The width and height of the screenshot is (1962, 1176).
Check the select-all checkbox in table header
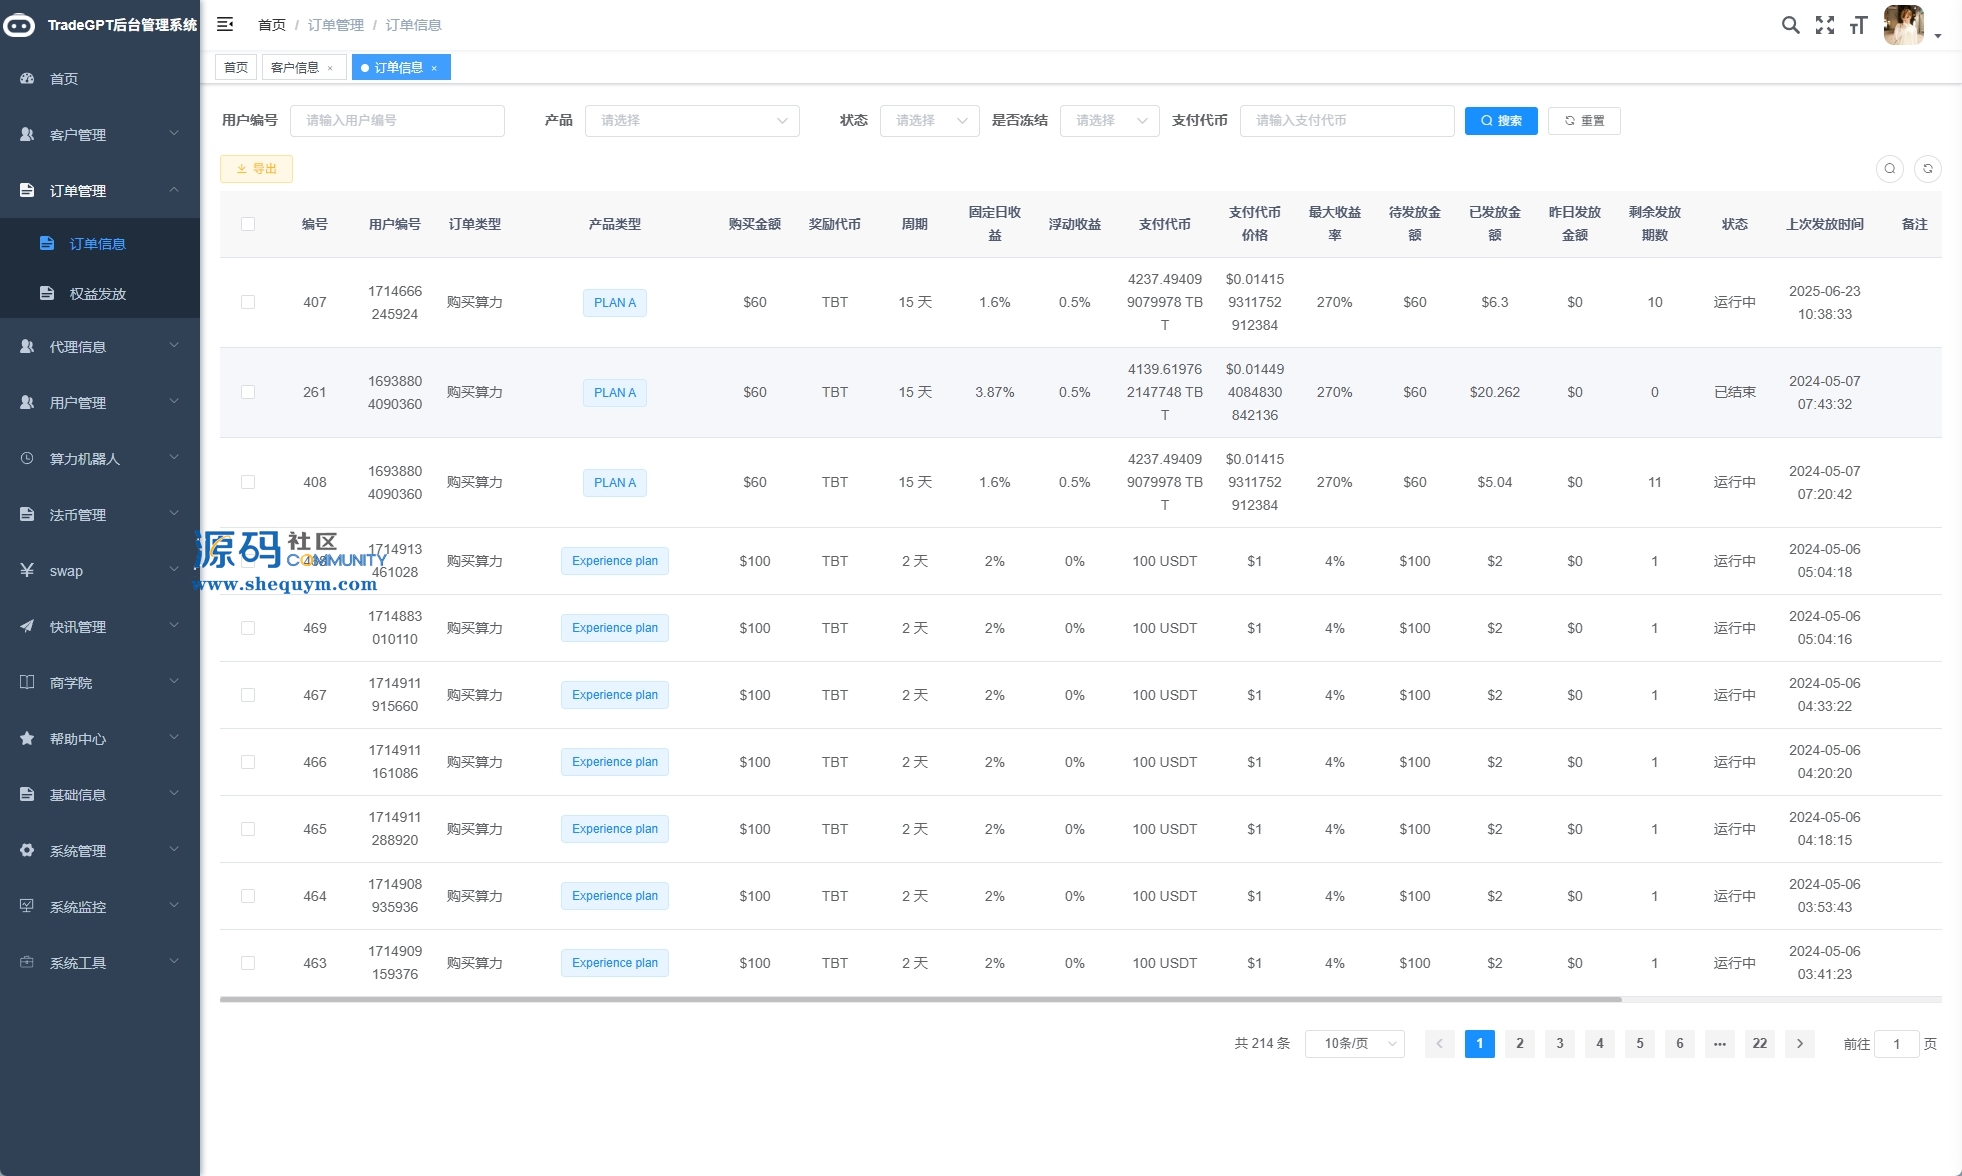[248, 224]
